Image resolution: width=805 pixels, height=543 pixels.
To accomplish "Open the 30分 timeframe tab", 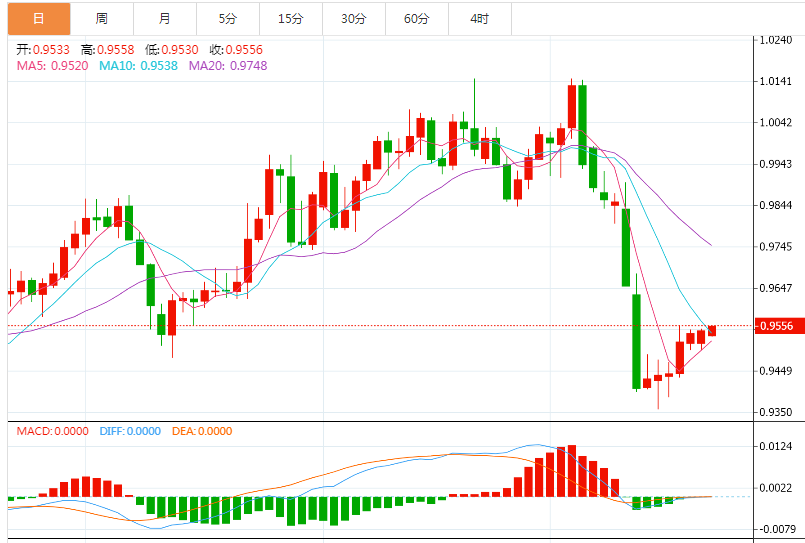I will point(354,19).
